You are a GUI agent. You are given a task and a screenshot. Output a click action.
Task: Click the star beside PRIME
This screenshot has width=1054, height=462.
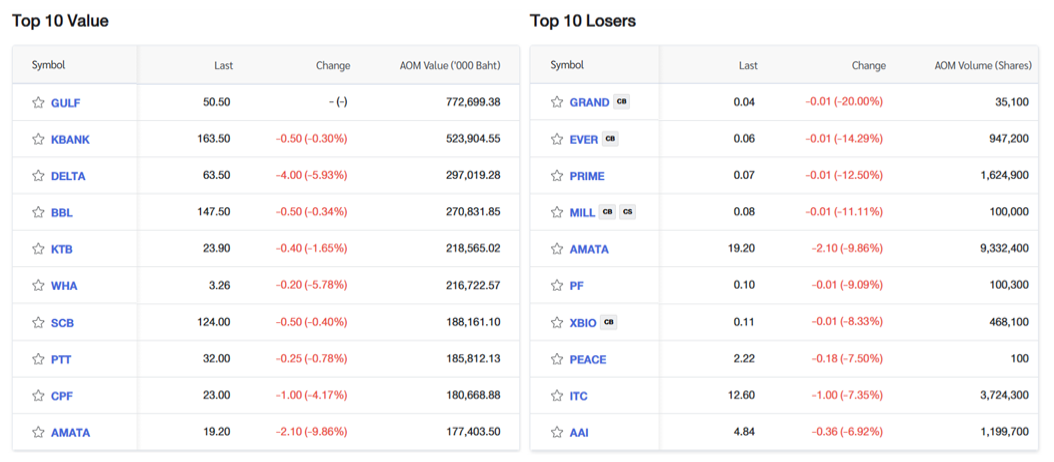click(x=557, y=176)
